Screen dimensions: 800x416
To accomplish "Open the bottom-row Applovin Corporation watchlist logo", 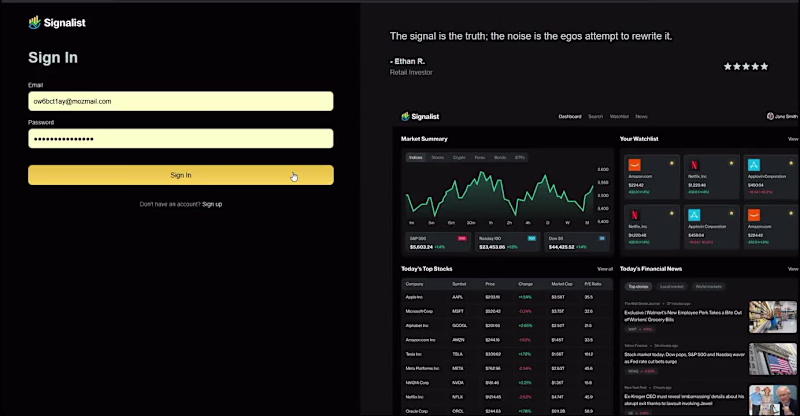I will pyautogui.click(x=694, y=215).
